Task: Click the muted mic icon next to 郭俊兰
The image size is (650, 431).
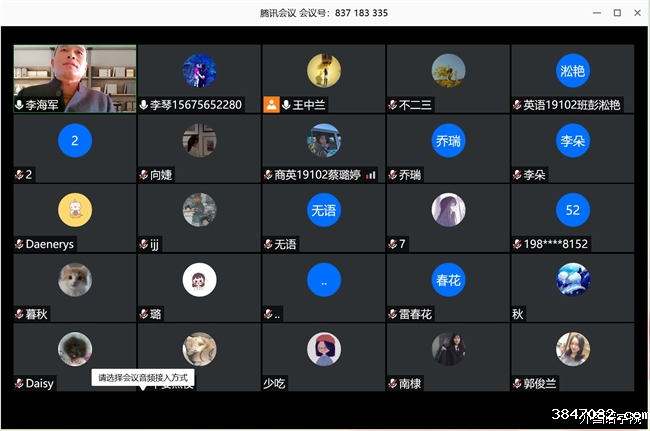Action: click(517, 383)
